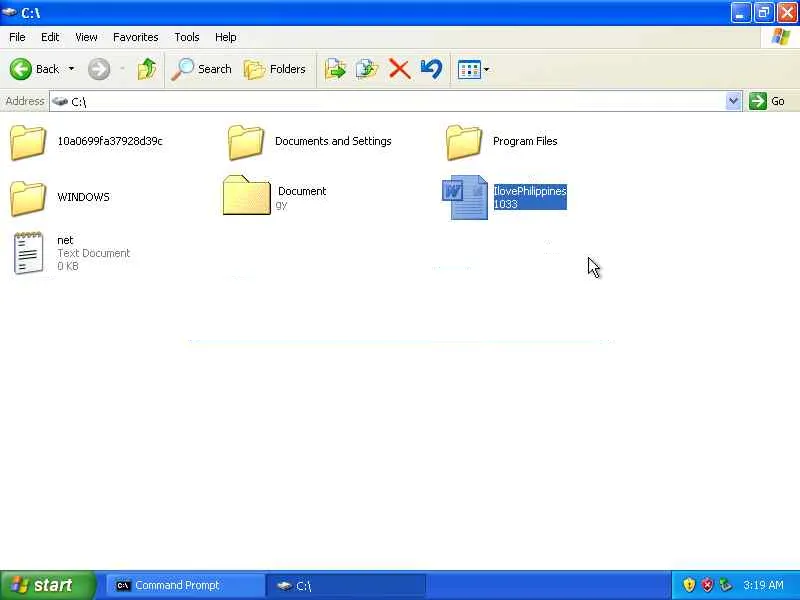Toggle the Folders pane

pyautogui.click(x=274, y=69)
